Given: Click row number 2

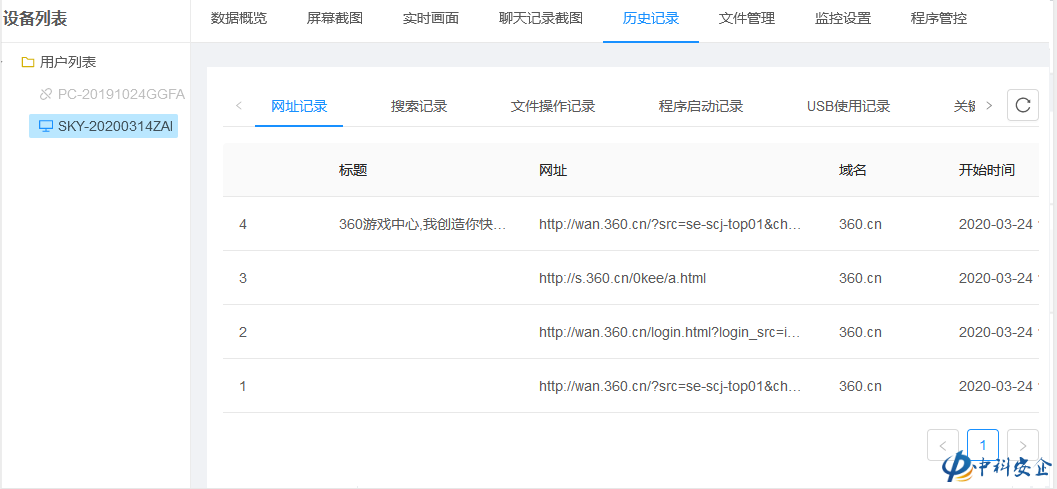Looking at the screenshot, I should (x=243, y=332).
